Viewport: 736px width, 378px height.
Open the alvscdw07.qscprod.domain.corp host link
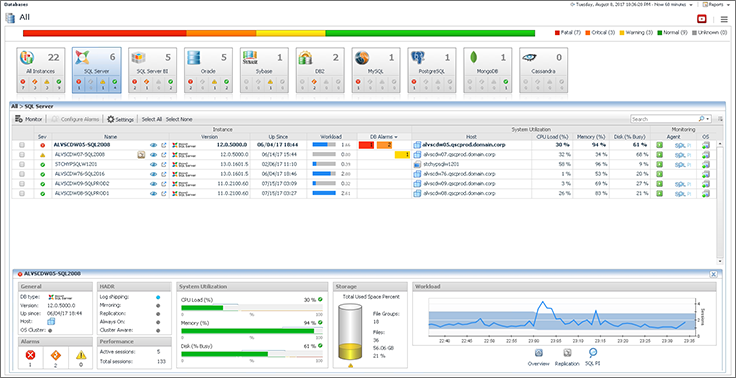[459, 154]
